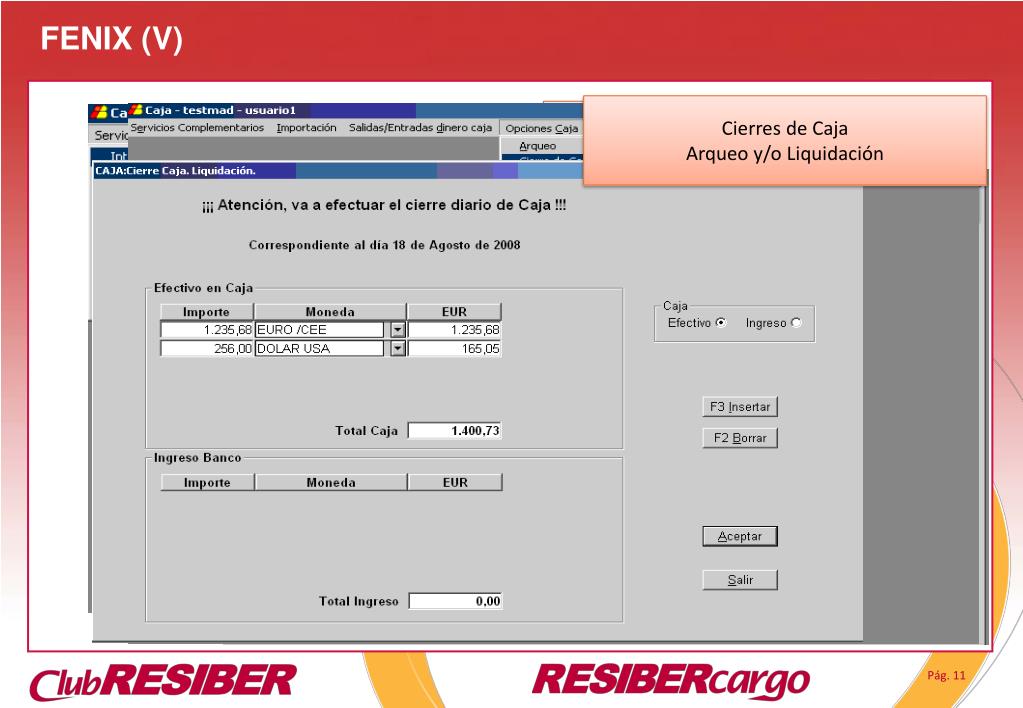Screen dimensions: 1023x708
Task: Click the EUR amount 1.235,68 in EURO row
Action: click(455, 330)
